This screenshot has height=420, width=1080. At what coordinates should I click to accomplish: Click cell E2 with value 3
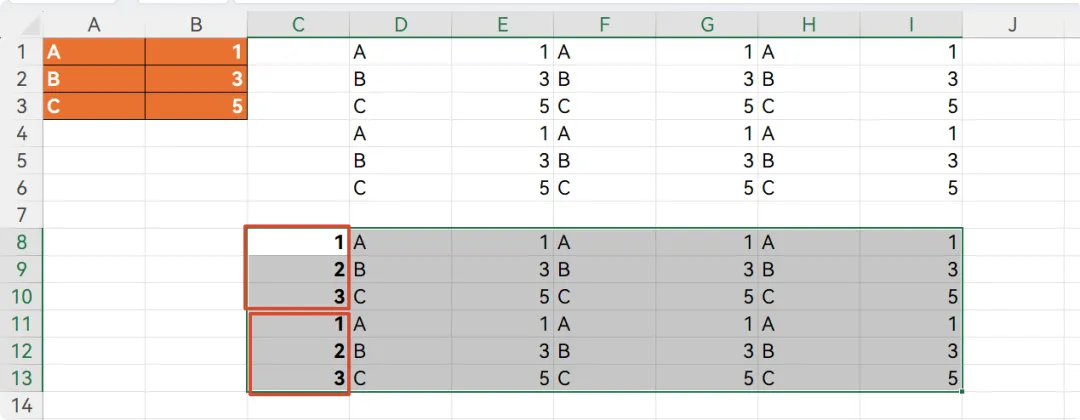click(x=502, y=79)
